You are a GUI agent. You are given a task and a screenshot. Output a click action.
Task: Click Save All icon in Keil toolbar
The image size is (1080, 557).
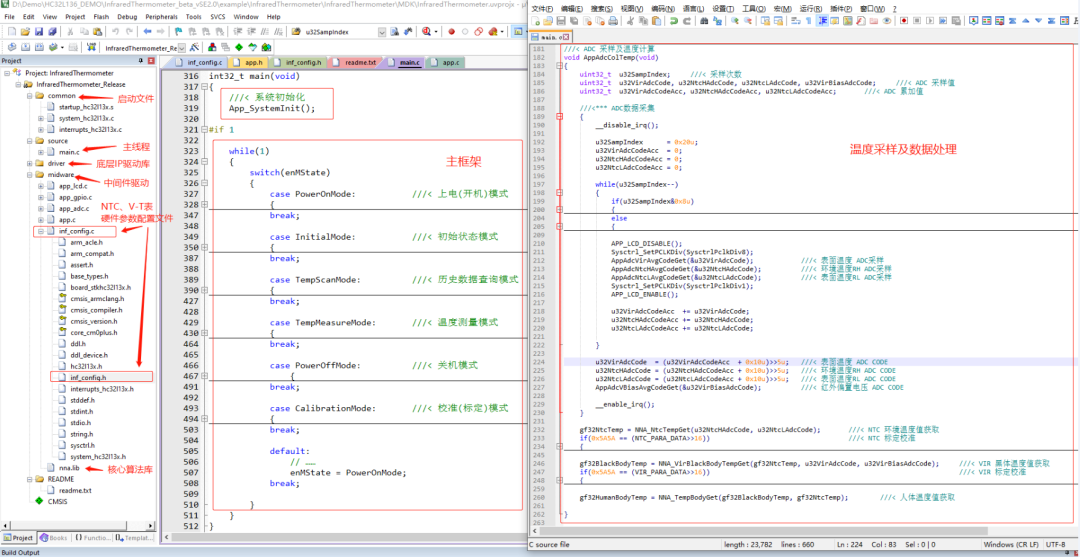coord(52,32)
